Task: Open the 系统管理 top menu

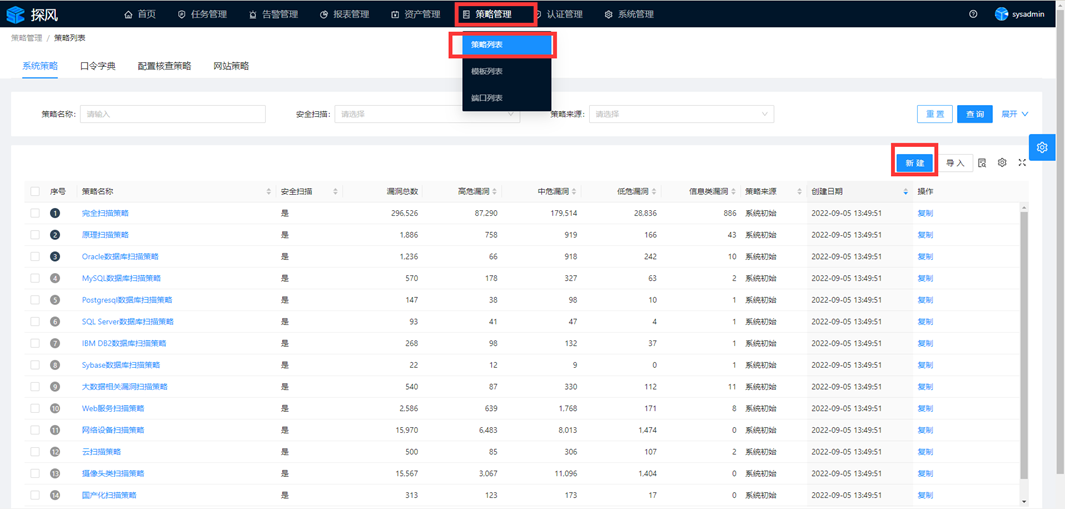Action: (x=629, y=14)
